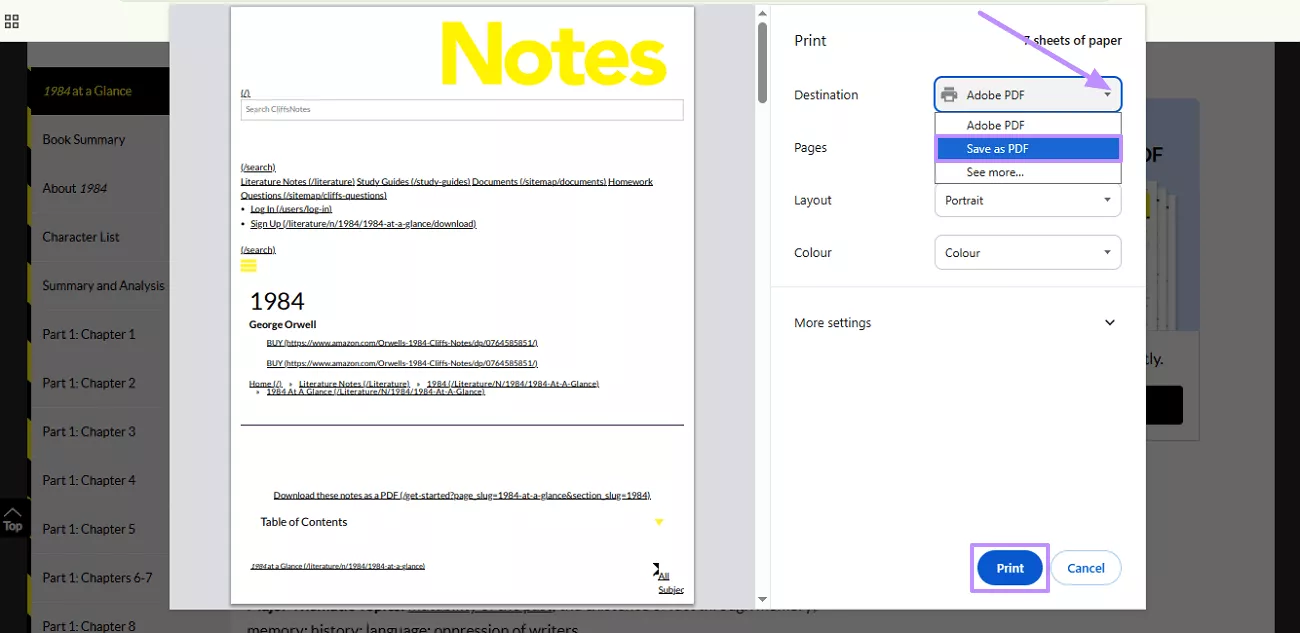
Task: Click the arrow next to All Subjects
Action: (657, 567)
